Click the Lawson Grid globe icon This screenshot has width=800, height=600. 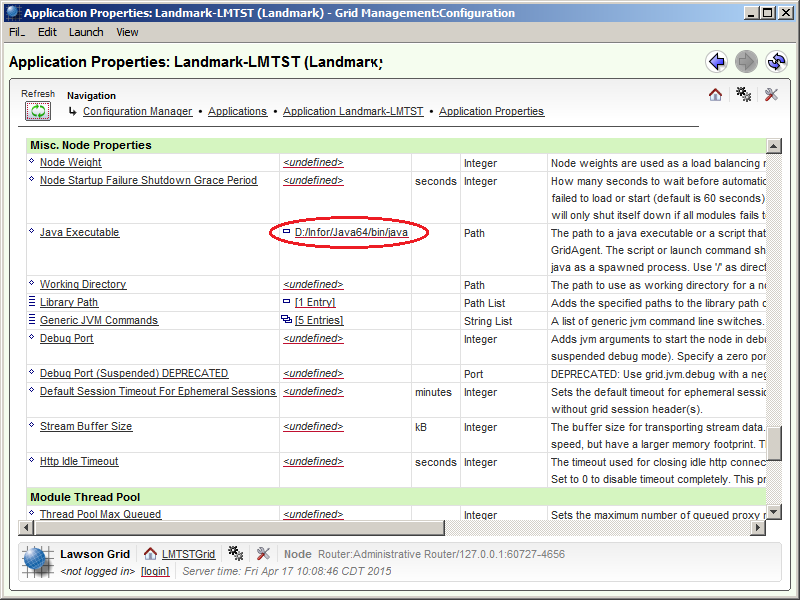[x=37, y=562]
